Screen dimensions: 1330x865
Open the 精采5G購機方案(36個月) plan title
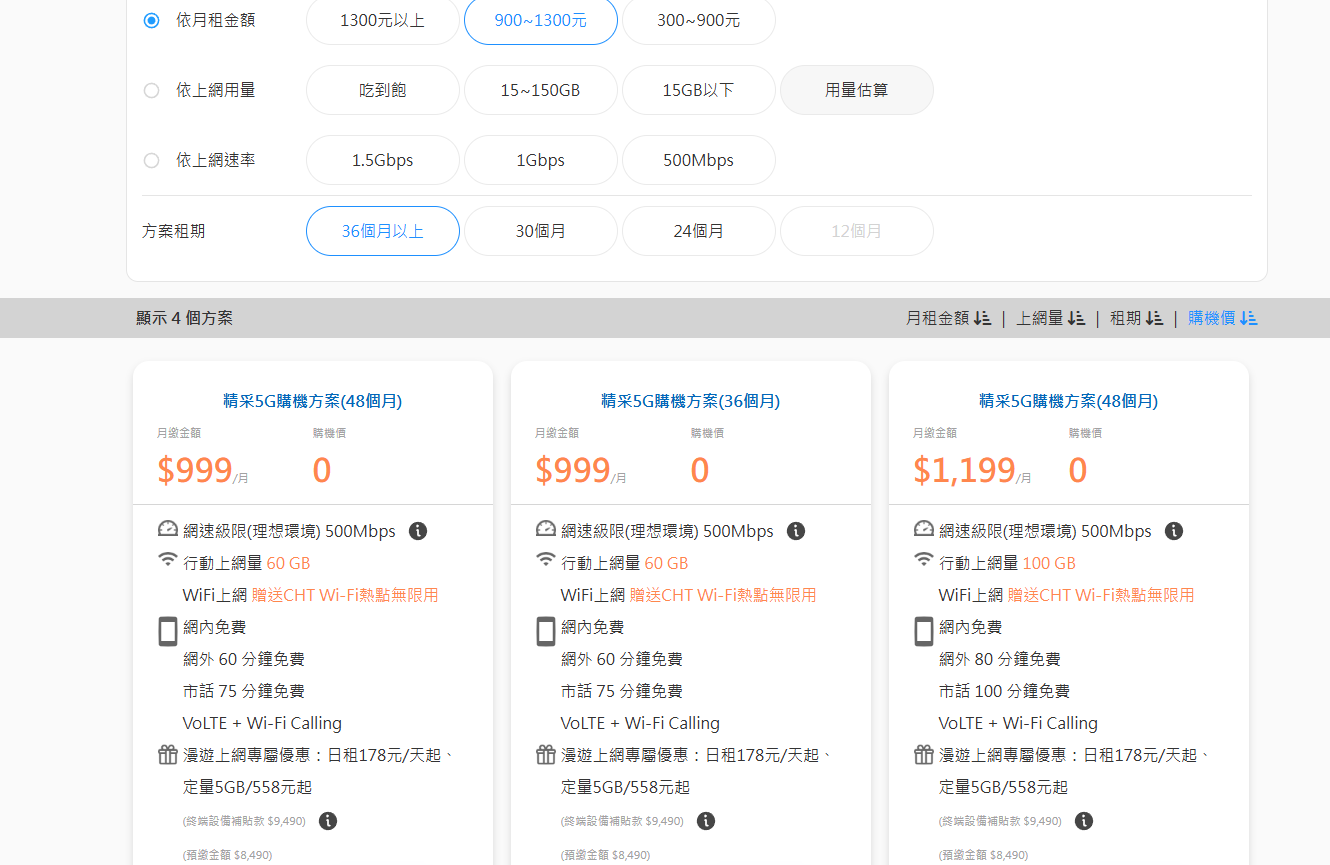coord(691,401)
